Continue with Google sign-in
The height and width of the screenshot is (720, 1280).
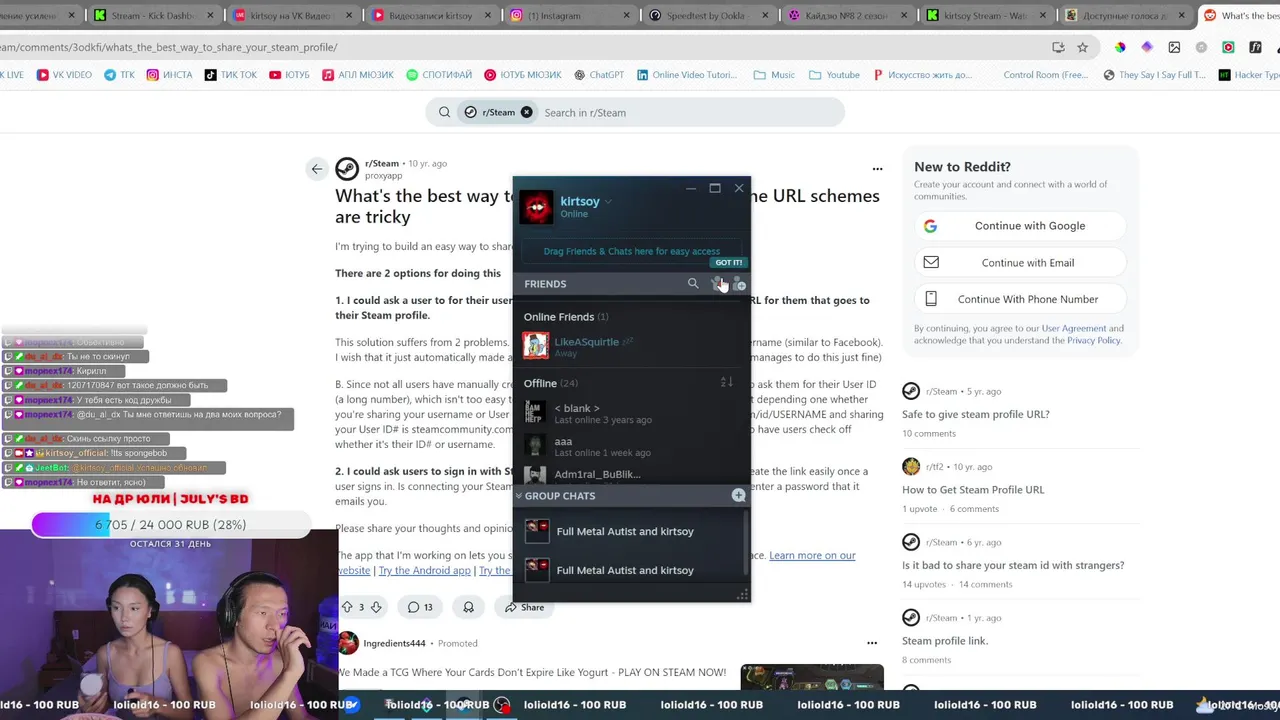pos(1020,226)
